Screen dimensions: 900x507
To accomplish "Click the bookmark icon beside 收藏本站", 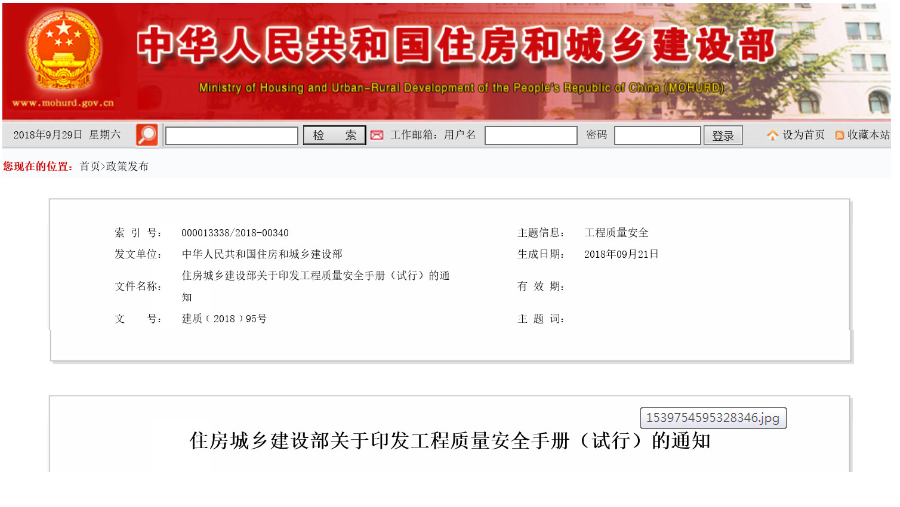I will 839,136.
